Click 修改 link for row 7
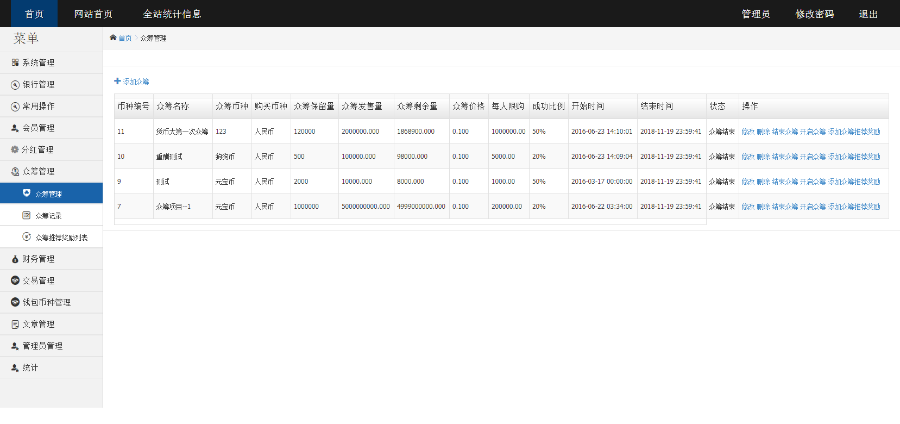Screen dimensions: 900x424 click(x=748, y=207)
